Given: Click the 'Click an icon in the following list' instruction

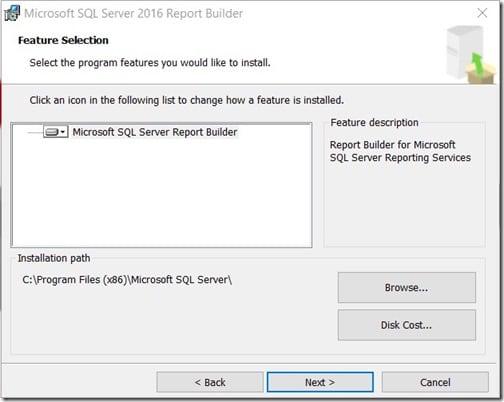Looking at the screenshot, I should coord(187,100).
